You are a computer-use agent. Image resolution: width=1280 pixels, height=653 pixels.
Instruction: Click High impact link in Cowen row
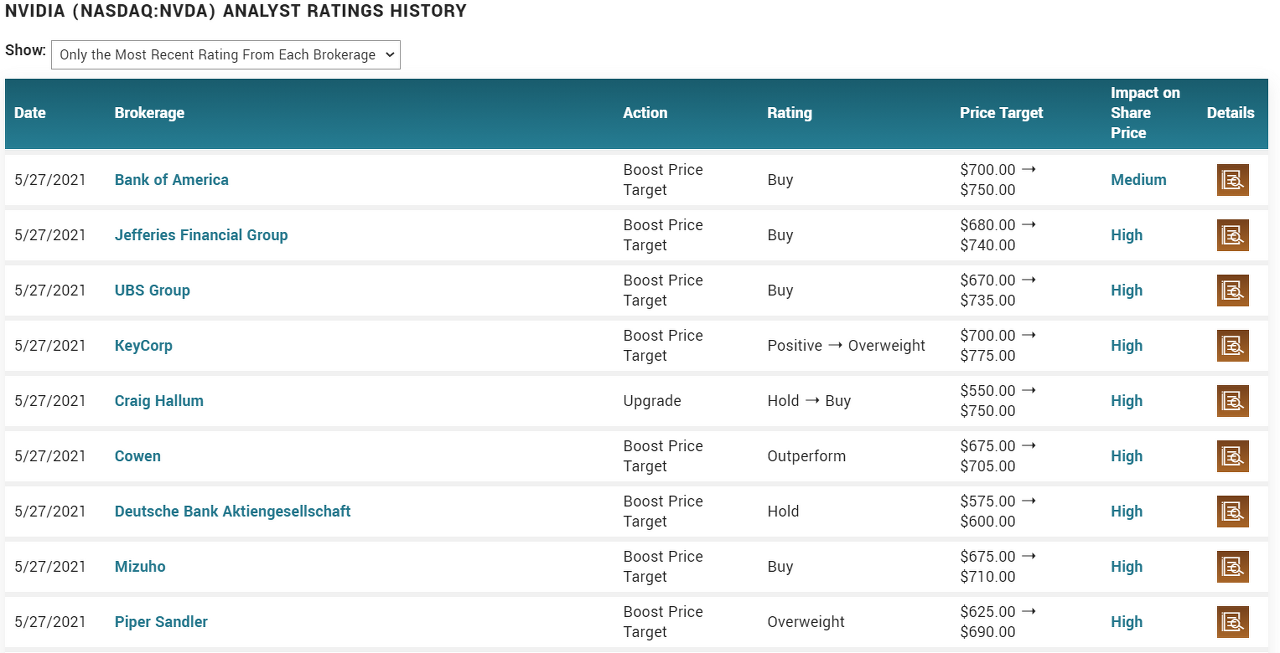coord(1127,456)
